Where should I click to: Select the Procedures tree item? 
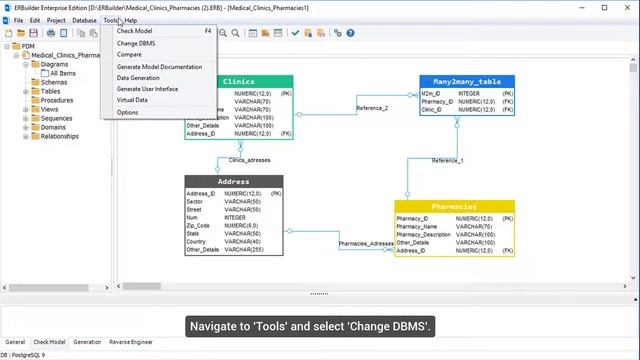(57, 100)
